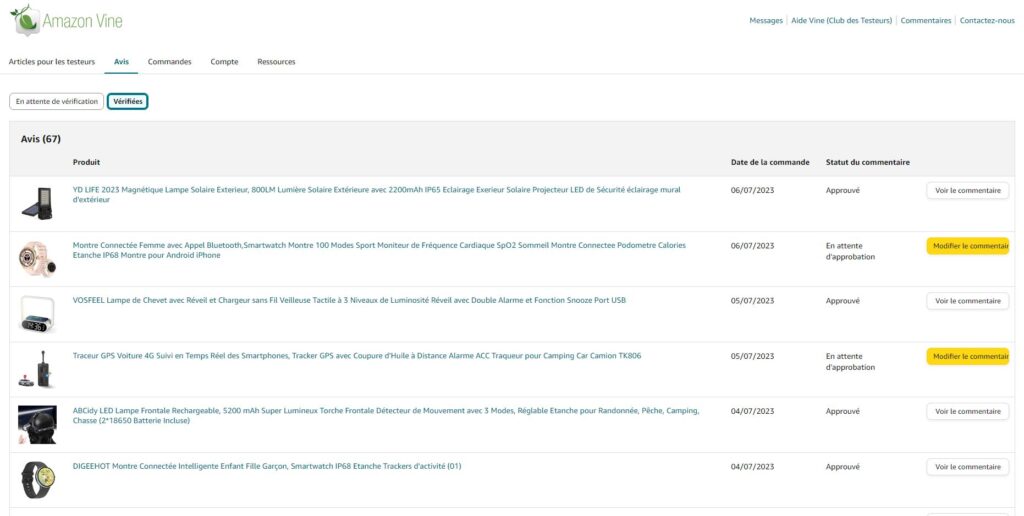Click En attente d'approbation in Montre Femme row
Viewport: 1024px width, 516px height.
coord(850,251)
